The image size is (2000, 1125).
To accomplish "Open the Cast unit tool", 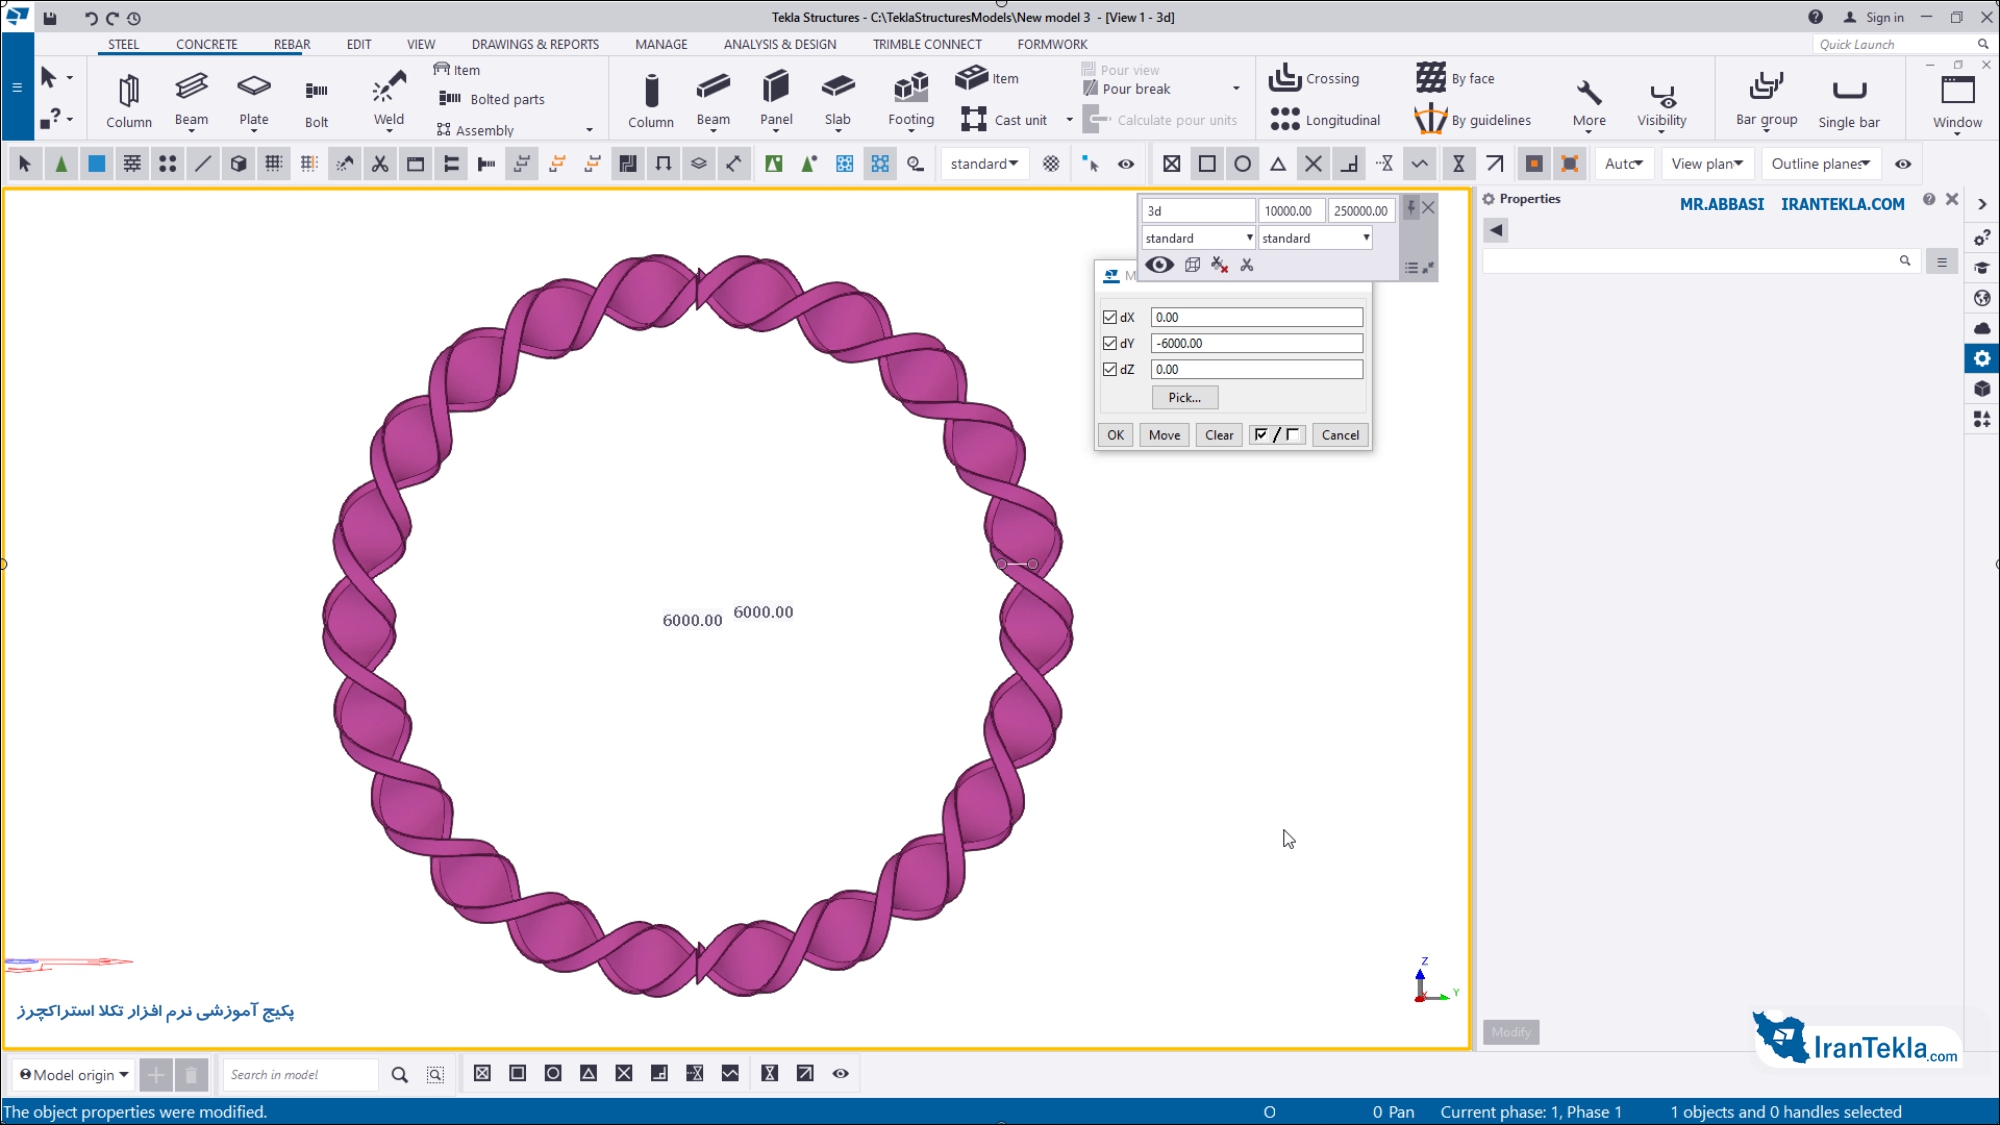I will coord(1004,120).
